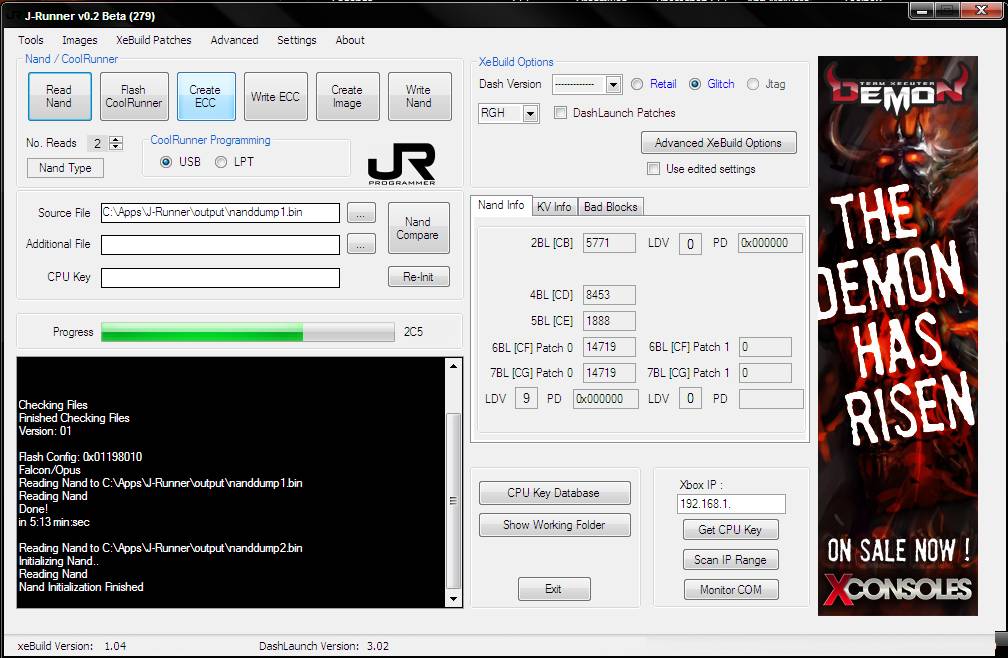Switch to the Bad Blocks tab
The height and width of the screenshot is (658, 1008).
tap(611, 207)
